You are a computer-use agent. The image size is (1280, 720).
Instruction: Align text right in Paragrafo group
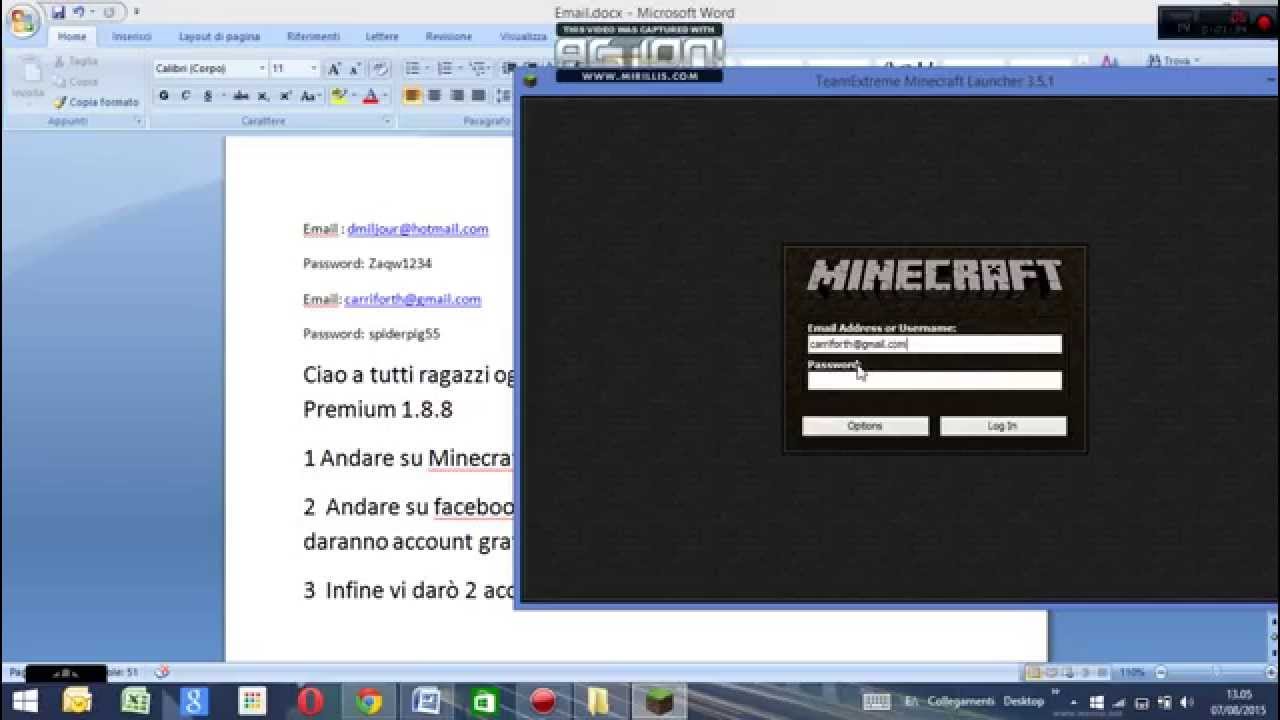click(x=456, y=96)
